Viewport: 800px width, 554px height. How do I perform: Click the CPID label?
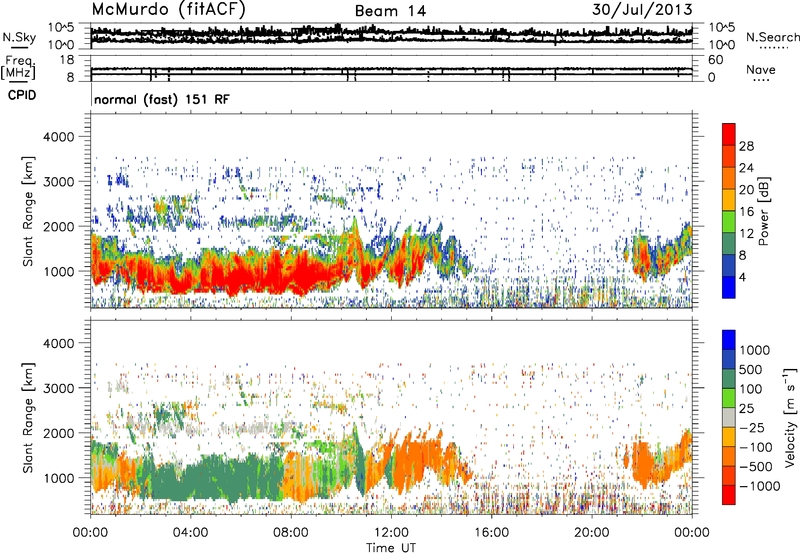22,95
